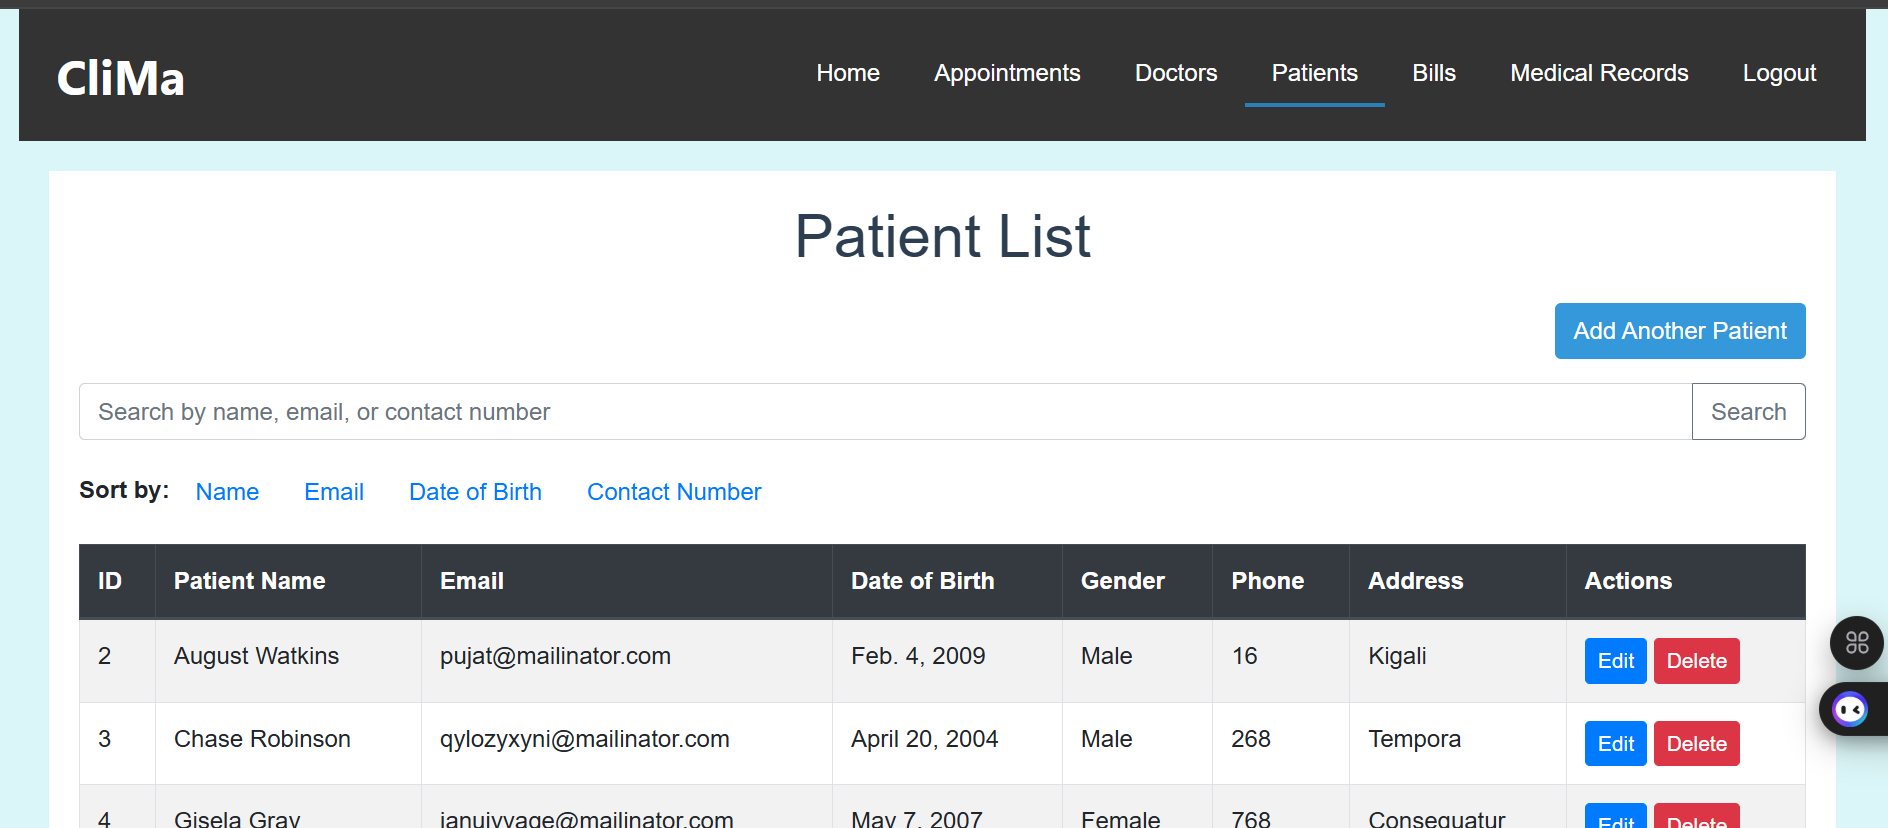Select the Patients tab
Viewport: 1888px width, 828px height.
coord(1314,73)
